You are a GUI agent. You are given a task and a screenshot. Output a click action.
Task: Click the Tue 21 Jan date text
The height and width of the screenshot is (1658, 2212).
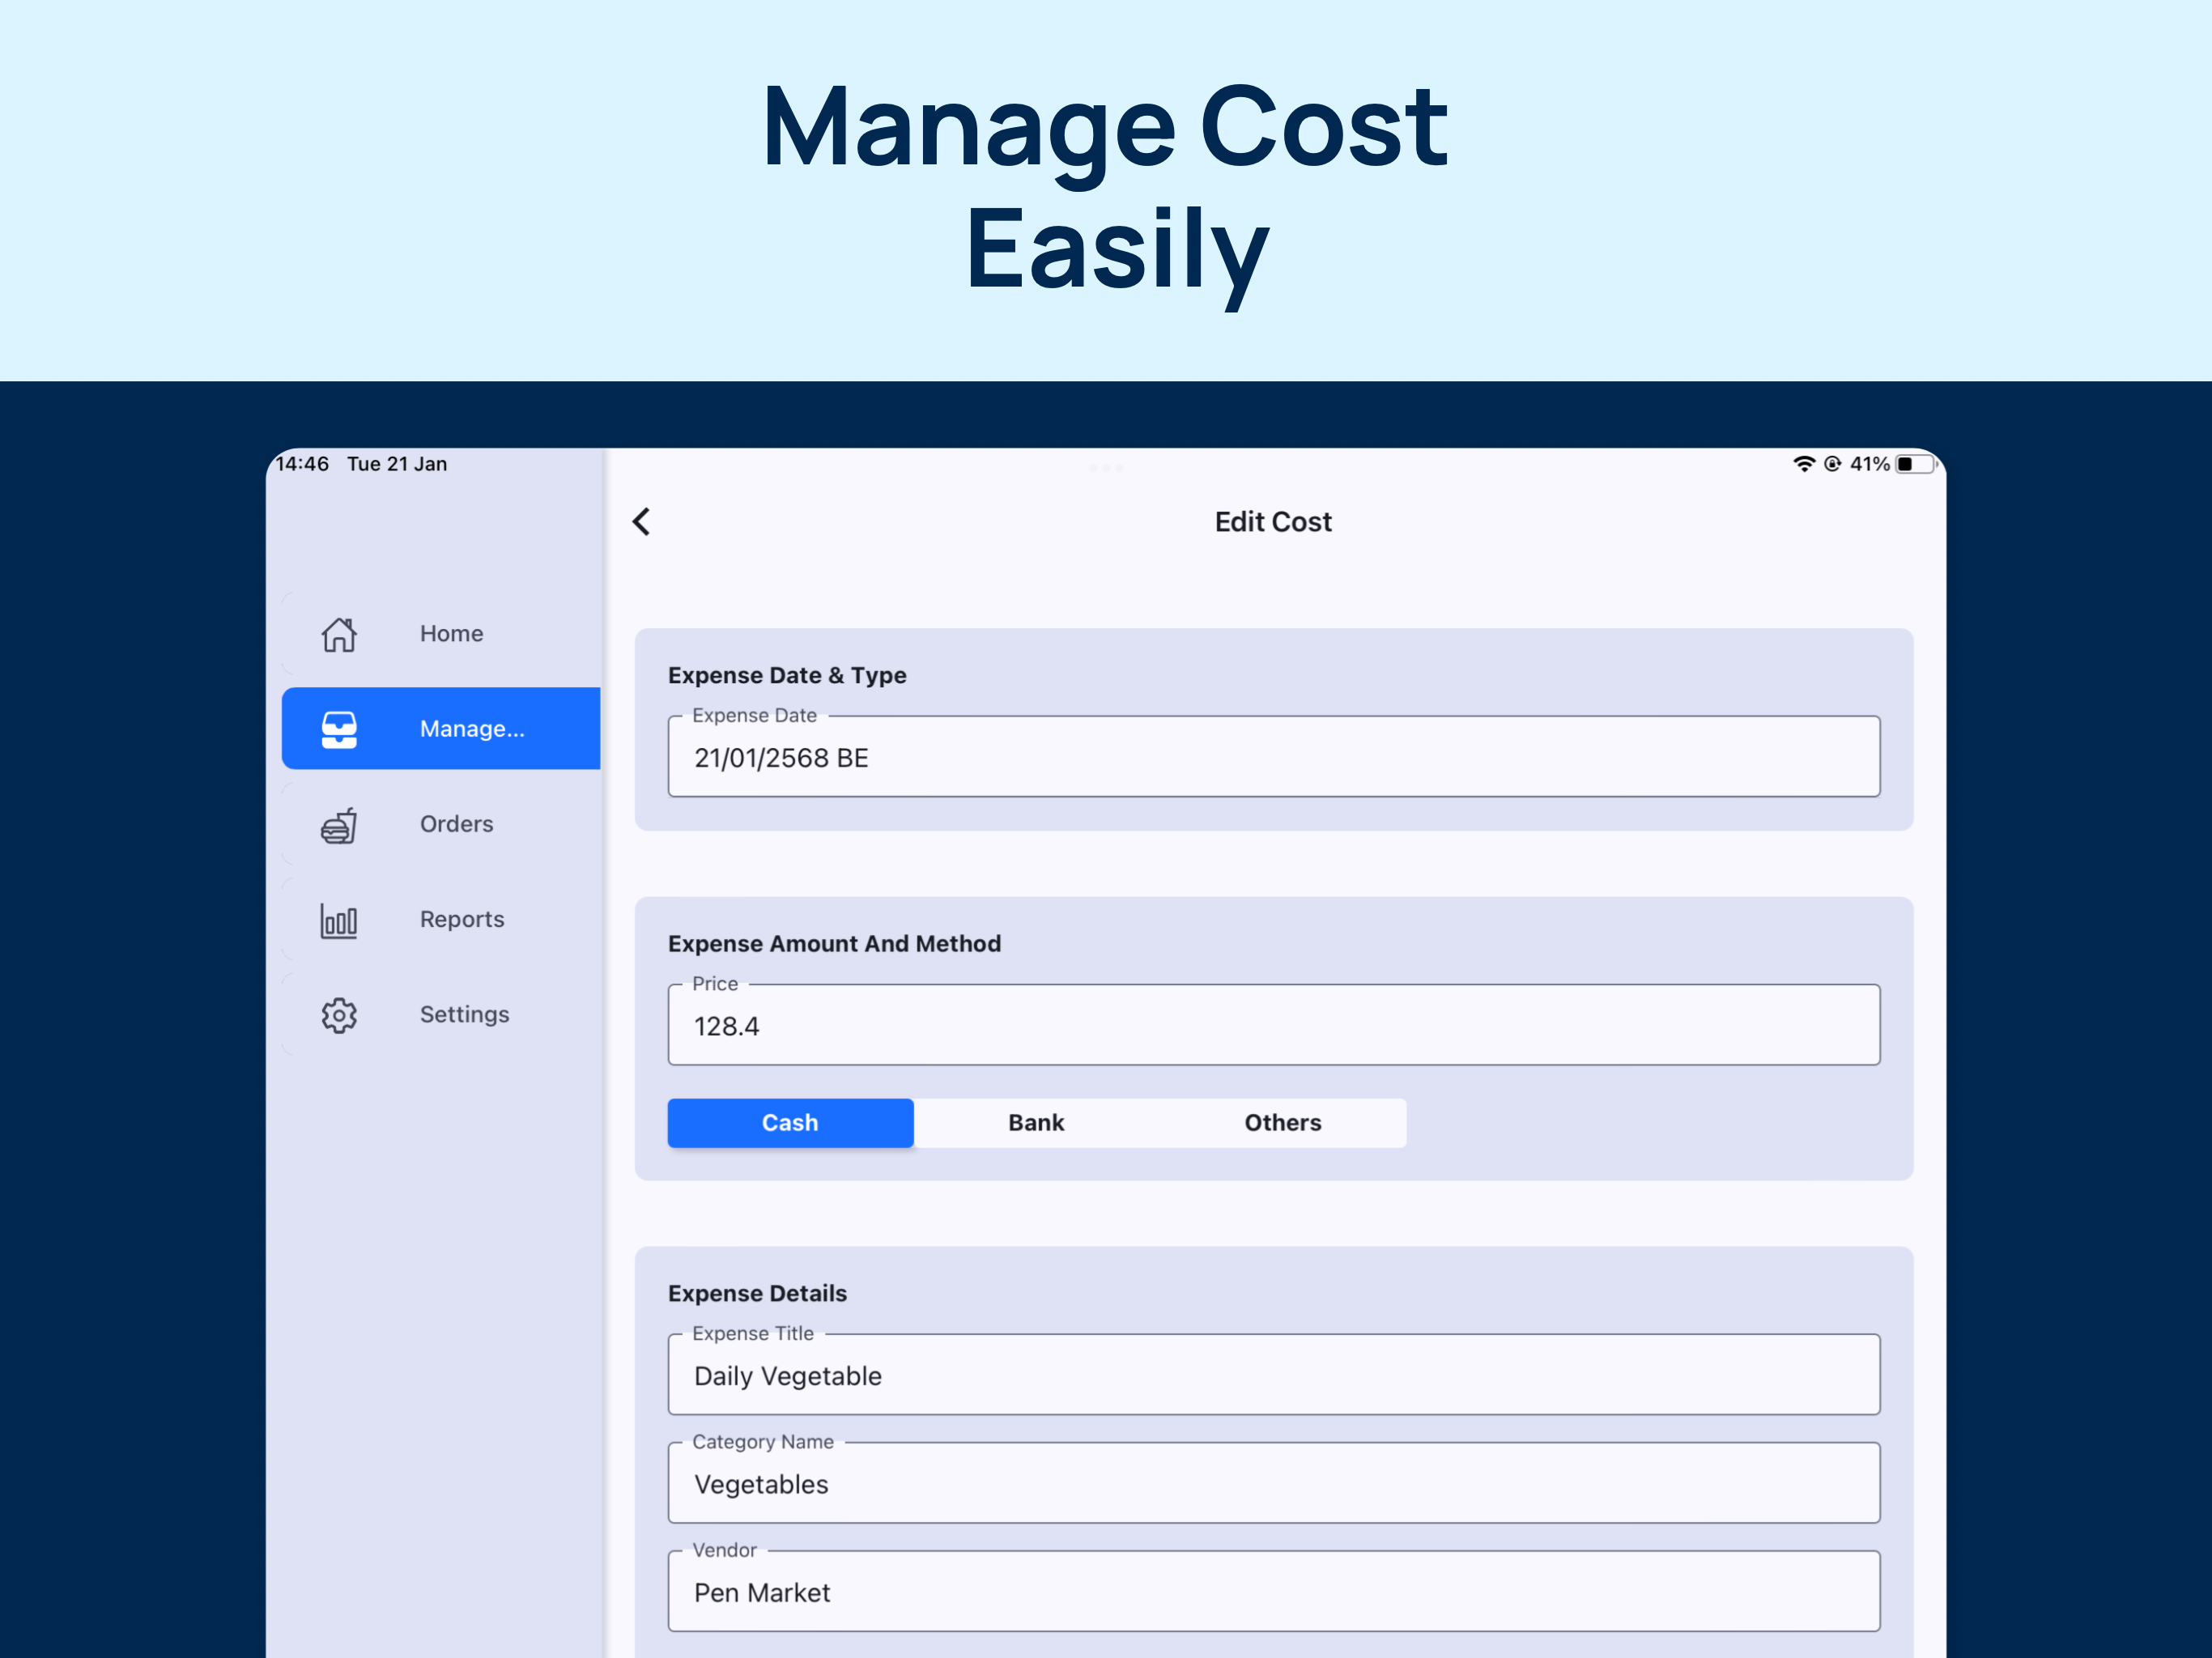pos(397,464)
